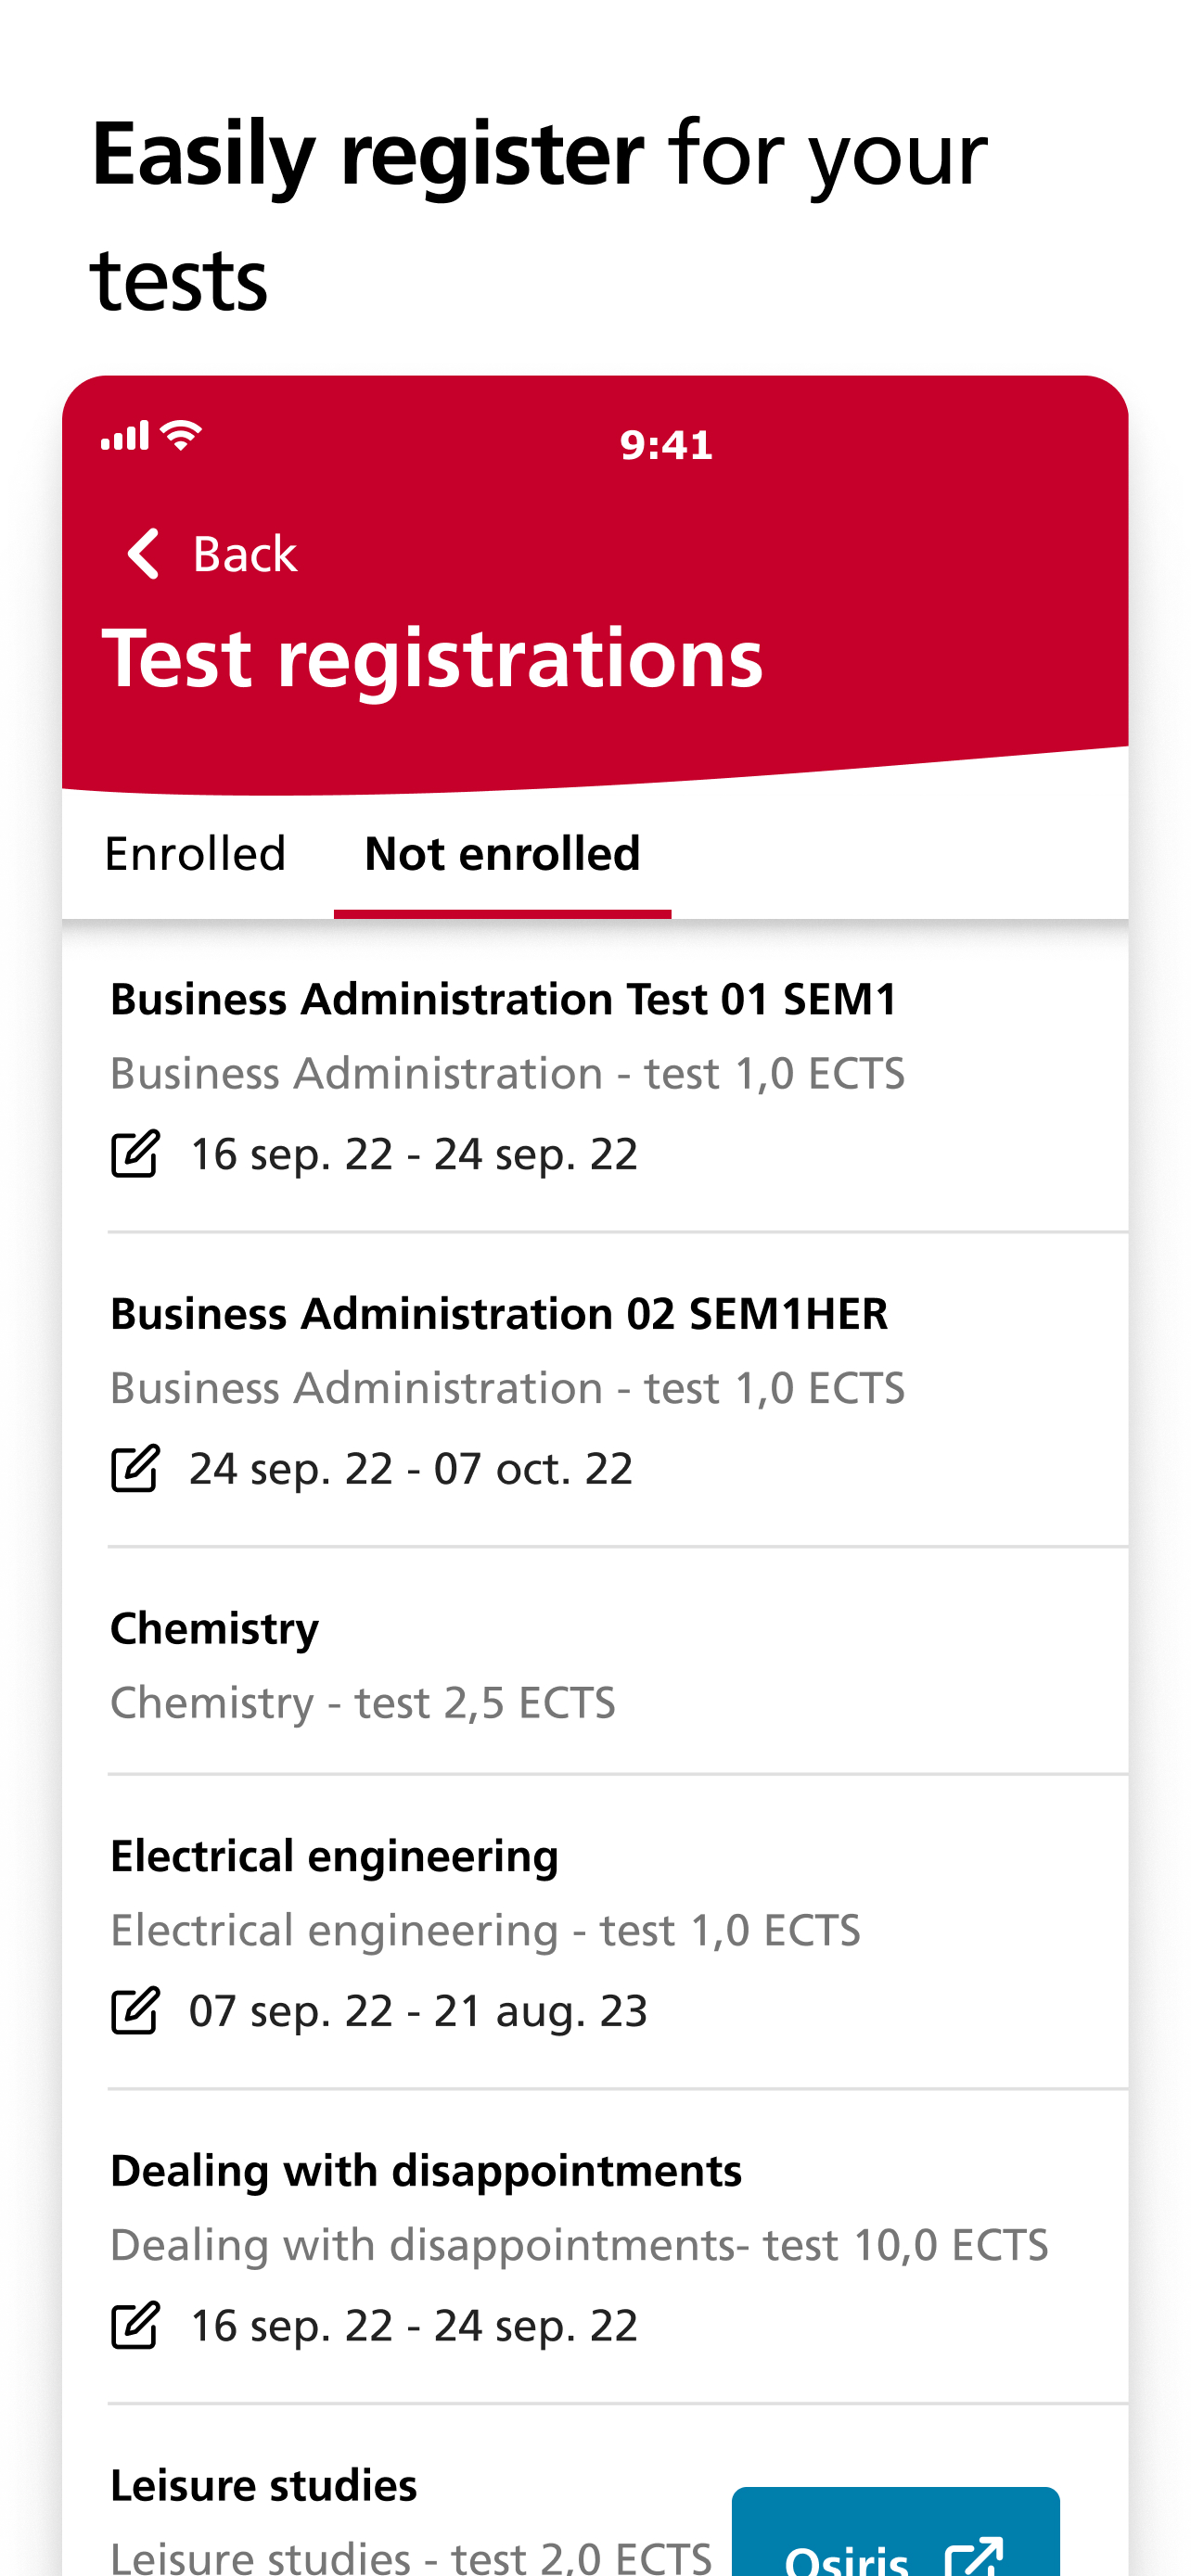The width and height of the screenshot is (1191, 2576).
Task: Click the Back label in the header
Action: [245, 554]
